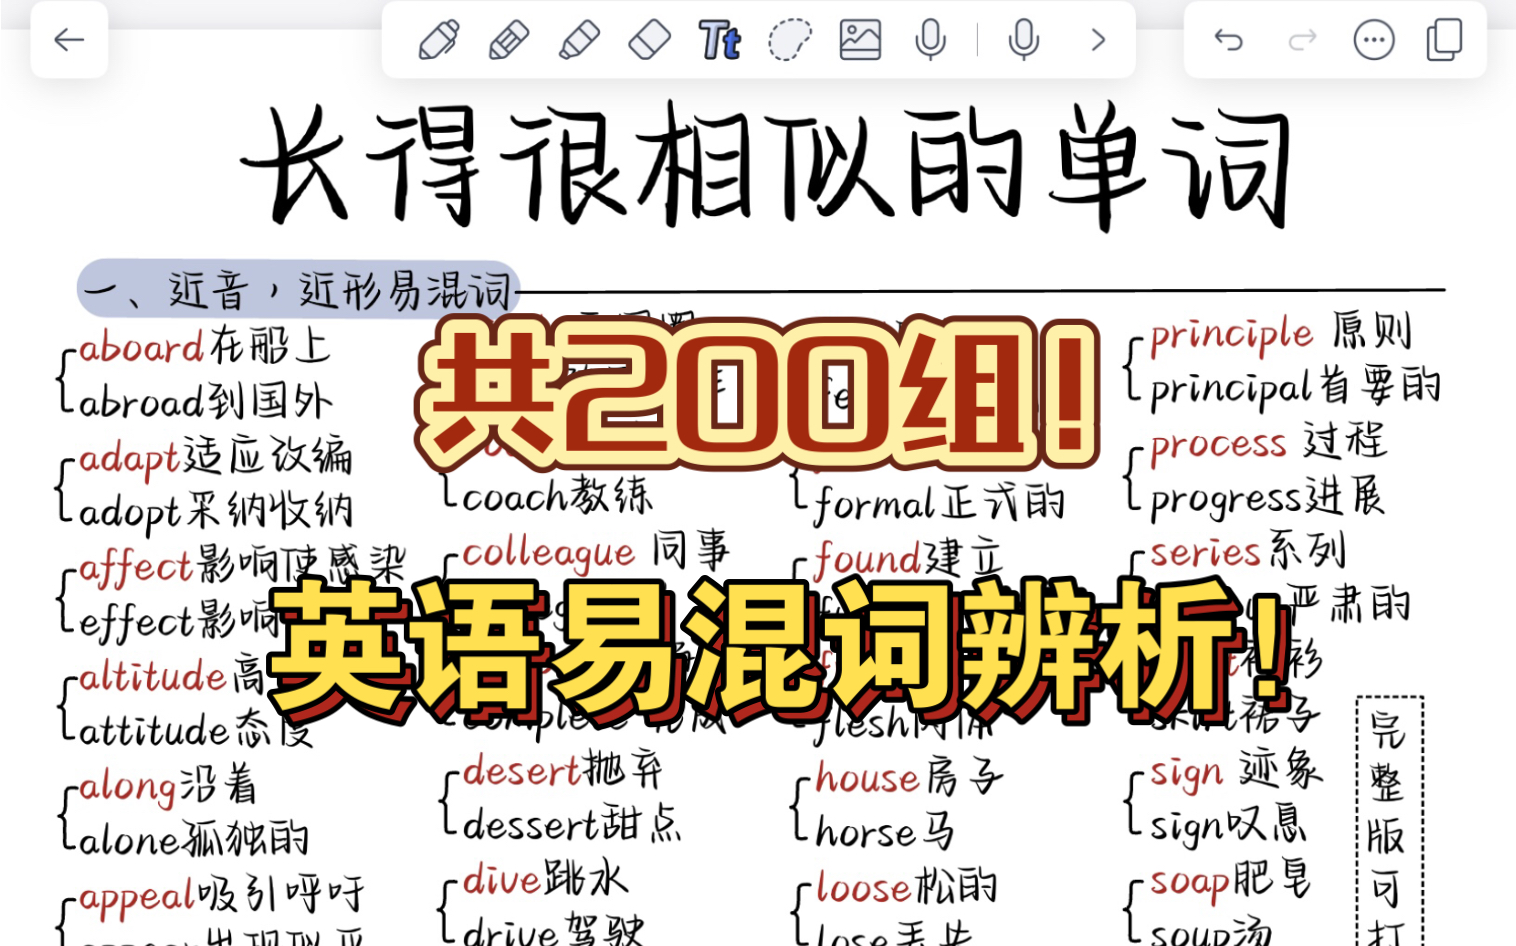Click the word dive

click(502, 880)
